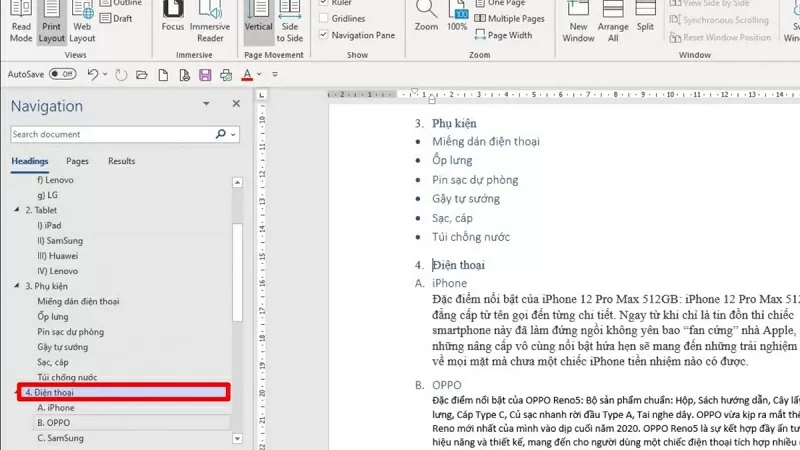This screenshot has height=450, width=800.
Task: Select 'Sạc, cáp' in Navigation pane
Action: click(x=53, y=362)
